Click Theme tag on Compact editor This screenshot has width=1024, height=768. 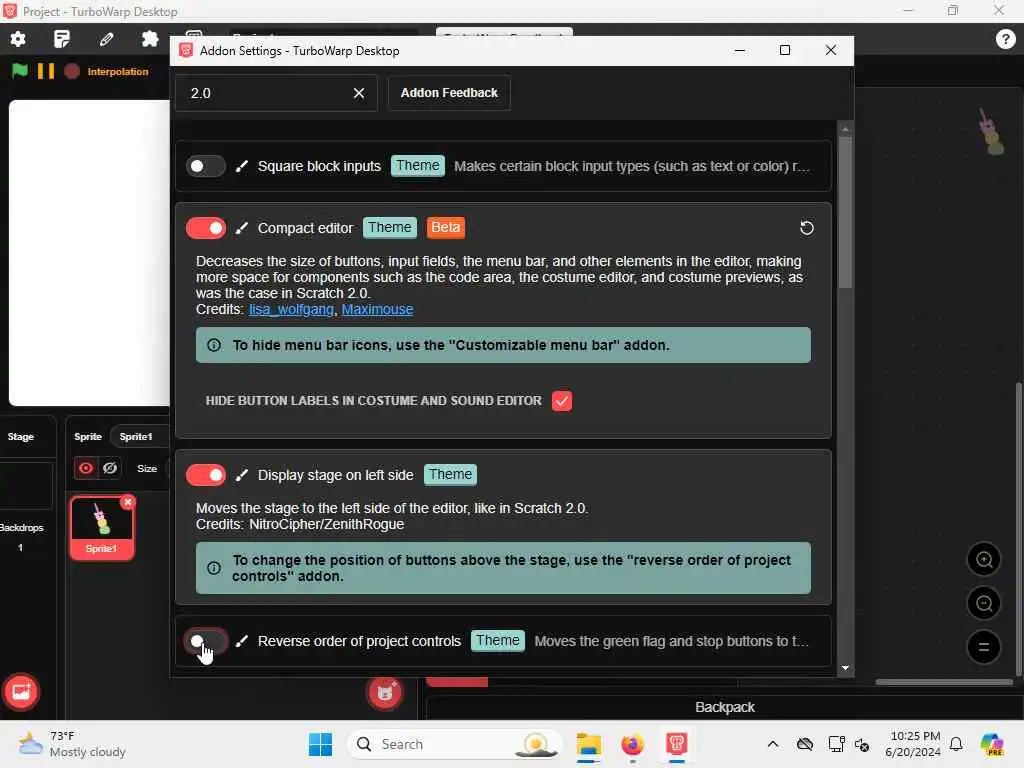(x=390, y=227)
